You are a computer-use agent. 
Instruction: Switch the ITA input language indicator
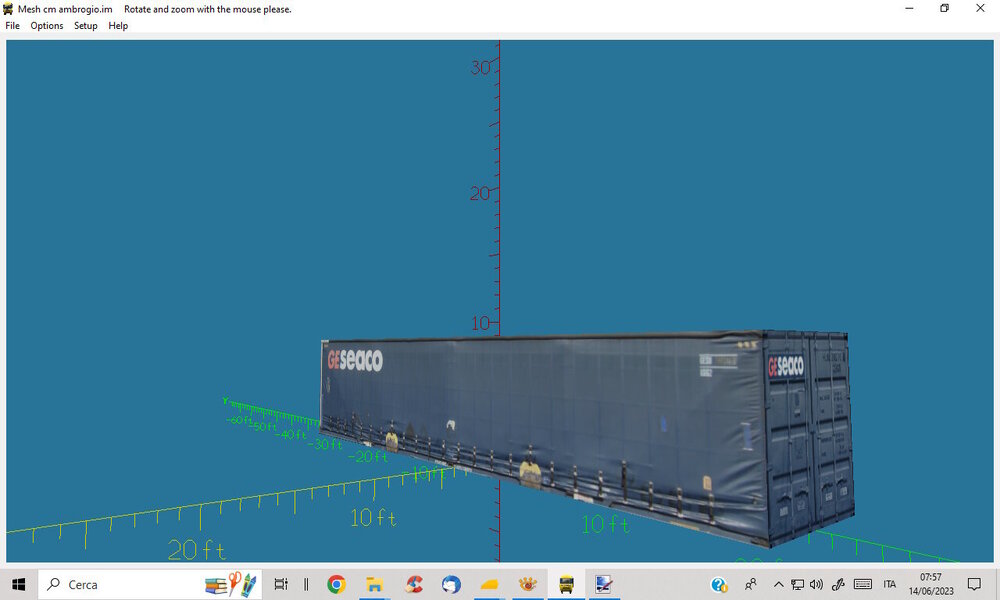890,584
